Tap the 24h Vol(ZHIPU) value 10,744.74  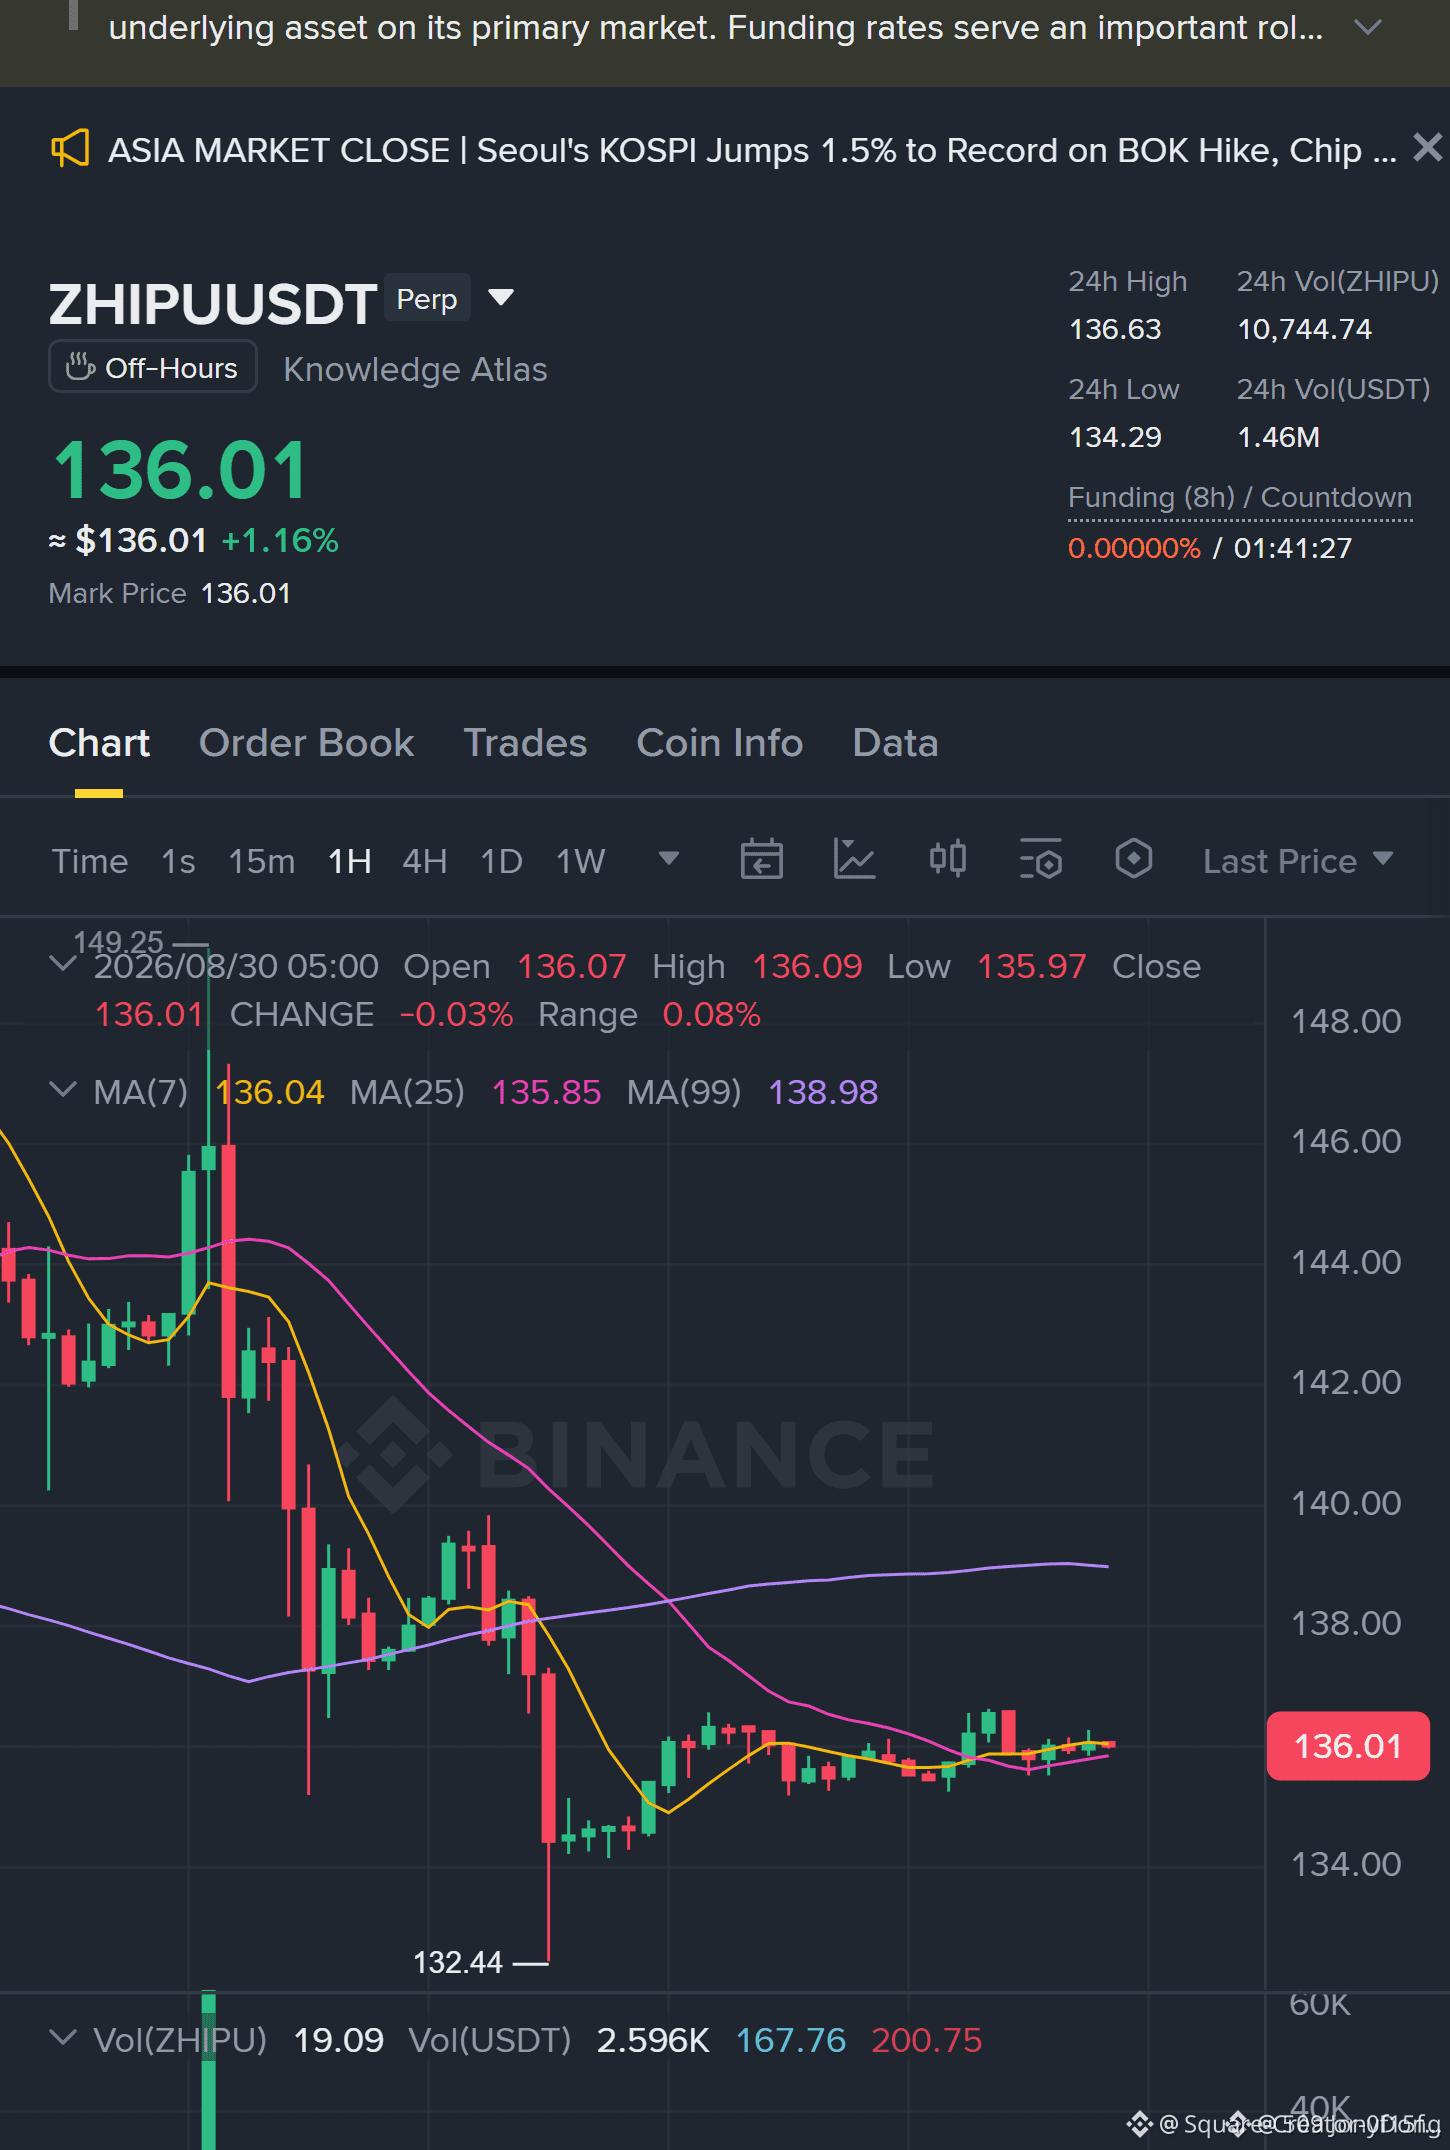[1304, 329]
